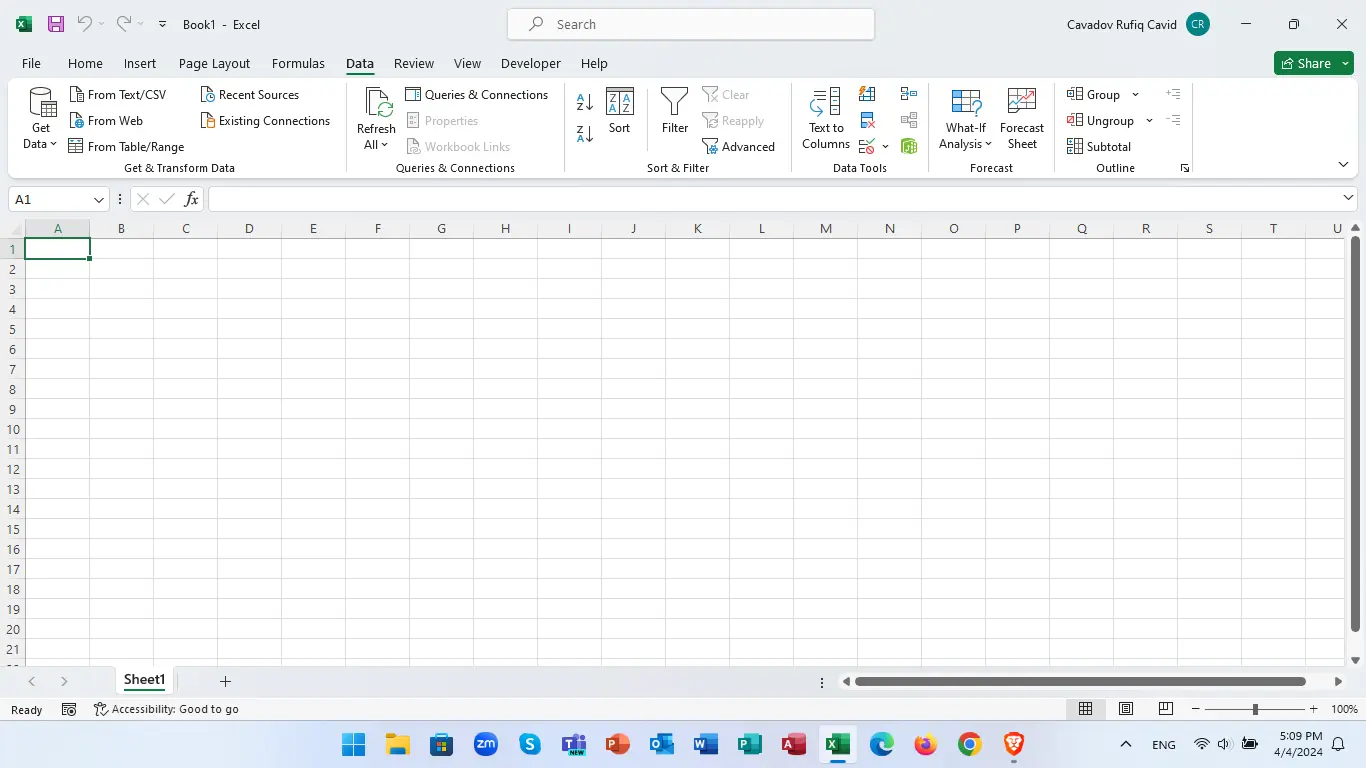
Task: Switch to the Developer tab
Action: pos(531,63)
